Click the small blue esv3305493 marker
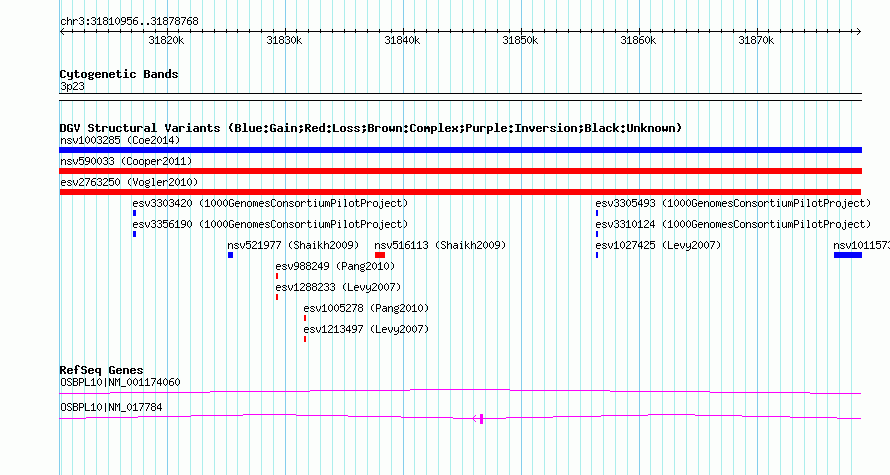The image size is (890, 475). tap(597, 213)
